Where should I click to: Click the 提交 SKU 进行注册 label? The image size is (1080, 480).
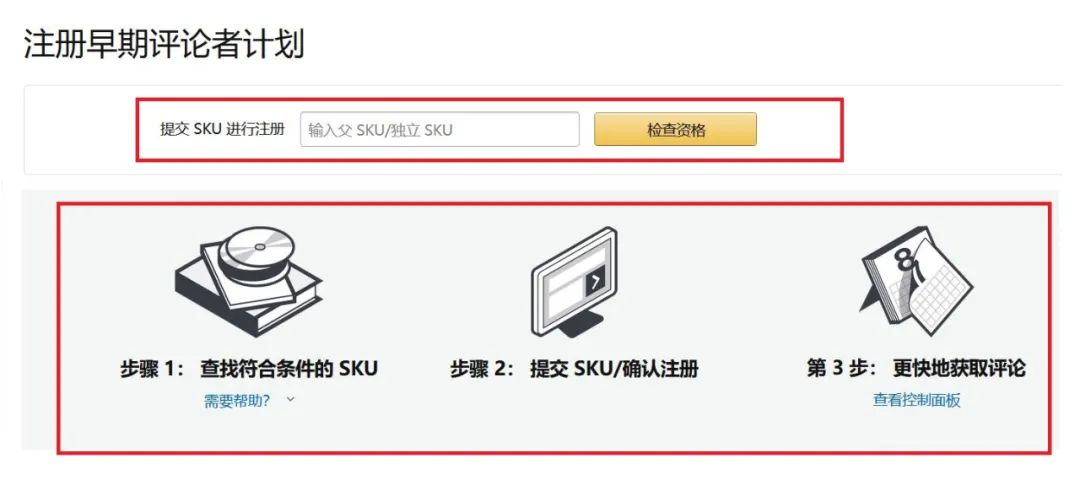[x=222, y=129]
